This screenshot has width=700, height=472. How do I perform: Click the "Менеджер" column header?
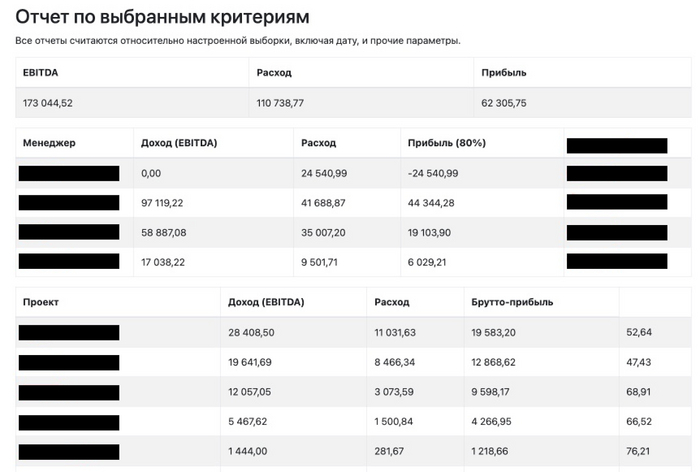tap(49, 143)
